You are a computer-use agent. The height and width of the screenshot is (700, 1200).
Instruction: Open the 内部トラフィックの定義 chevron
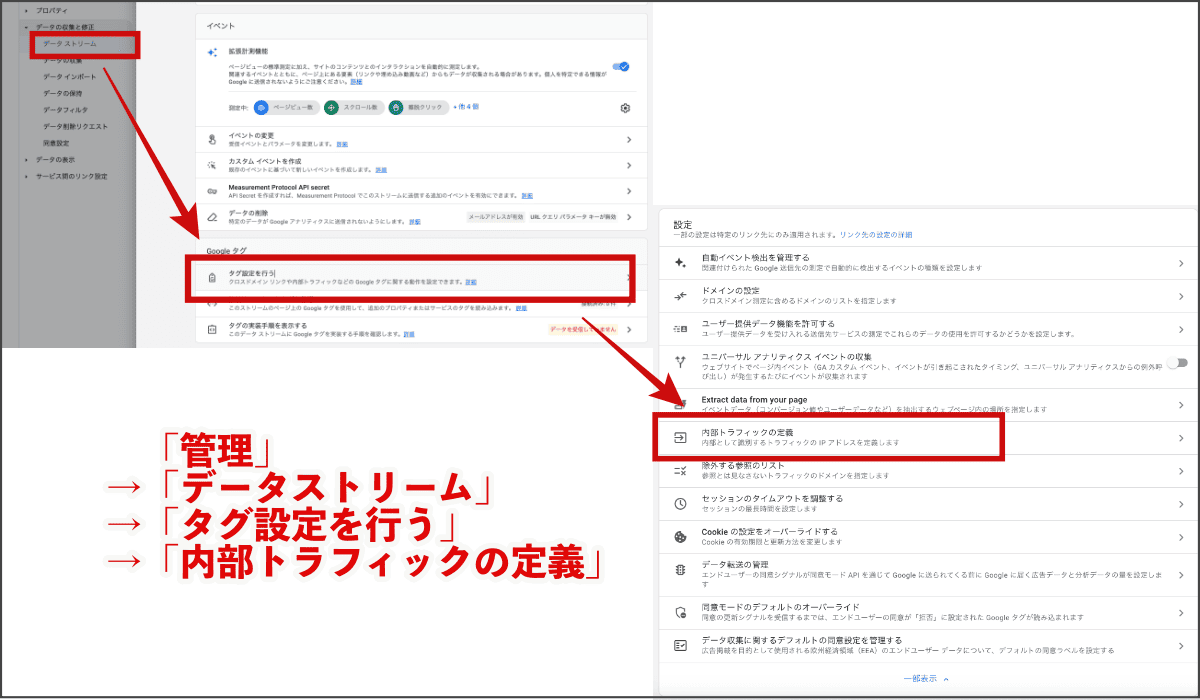click(x=1182, y=438)
